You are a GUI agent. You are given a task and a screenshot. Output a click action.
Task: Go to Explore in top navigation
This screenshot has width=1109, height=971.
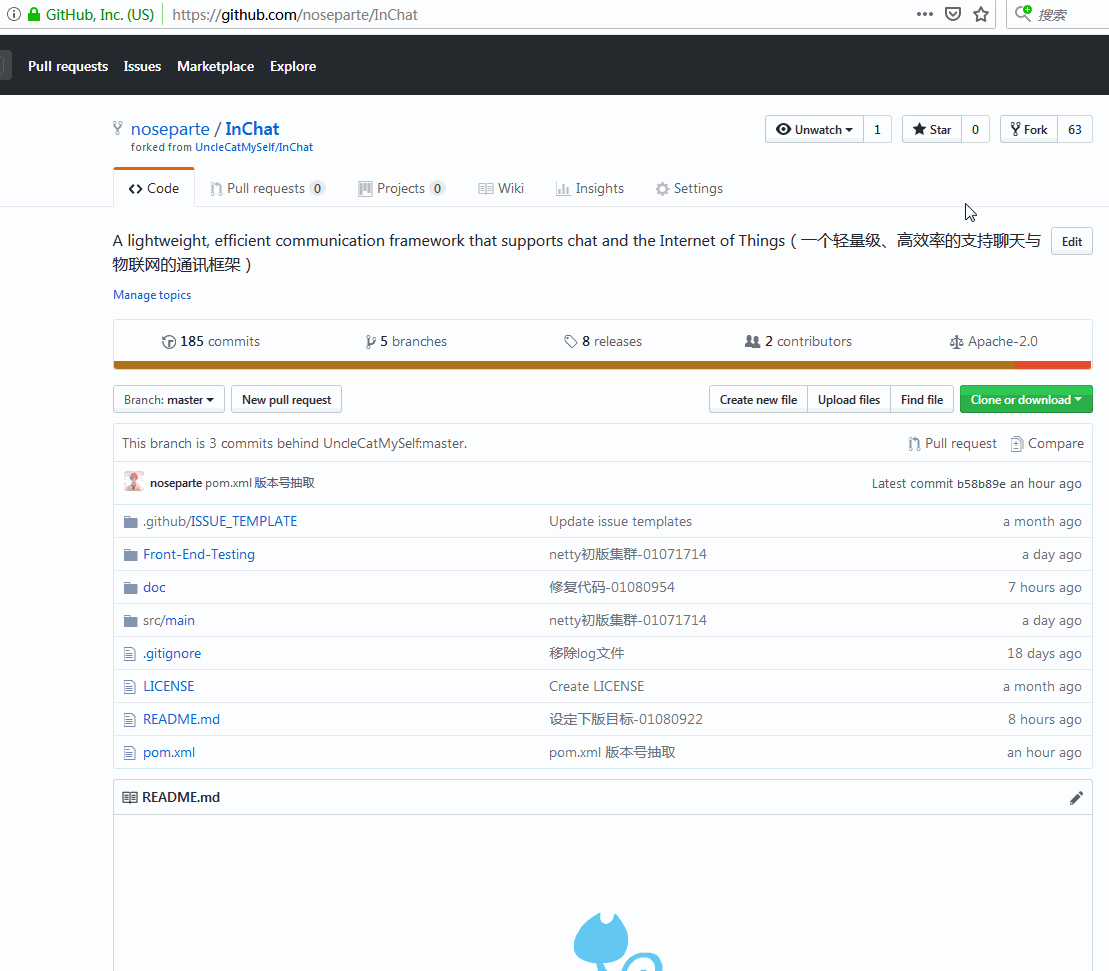pyautogui.click(x=293, y=66)
